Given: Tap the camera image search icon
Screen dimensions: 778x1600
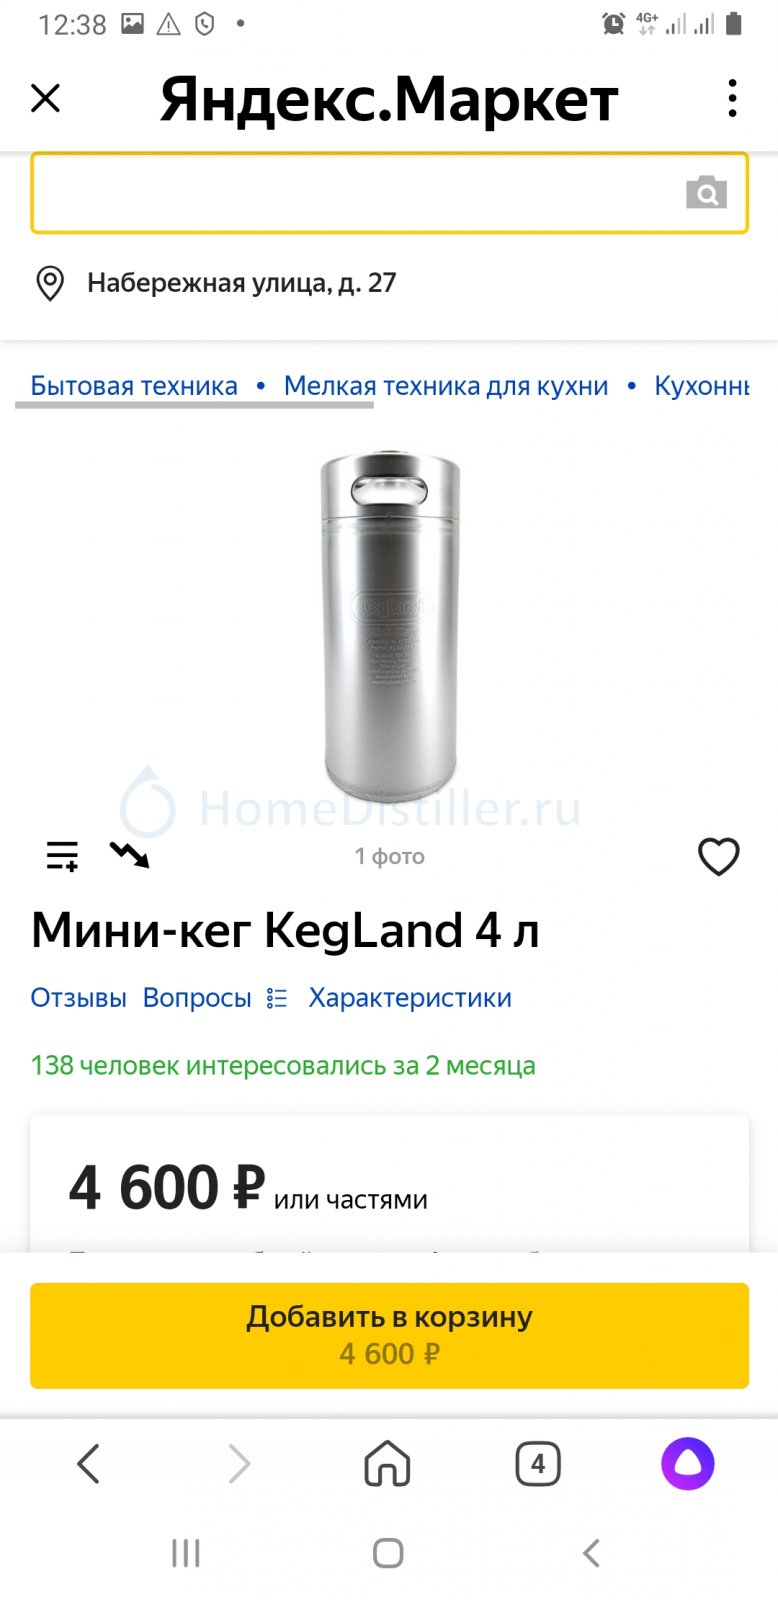Looking at the screenshot, I should [x=706, y=192].
